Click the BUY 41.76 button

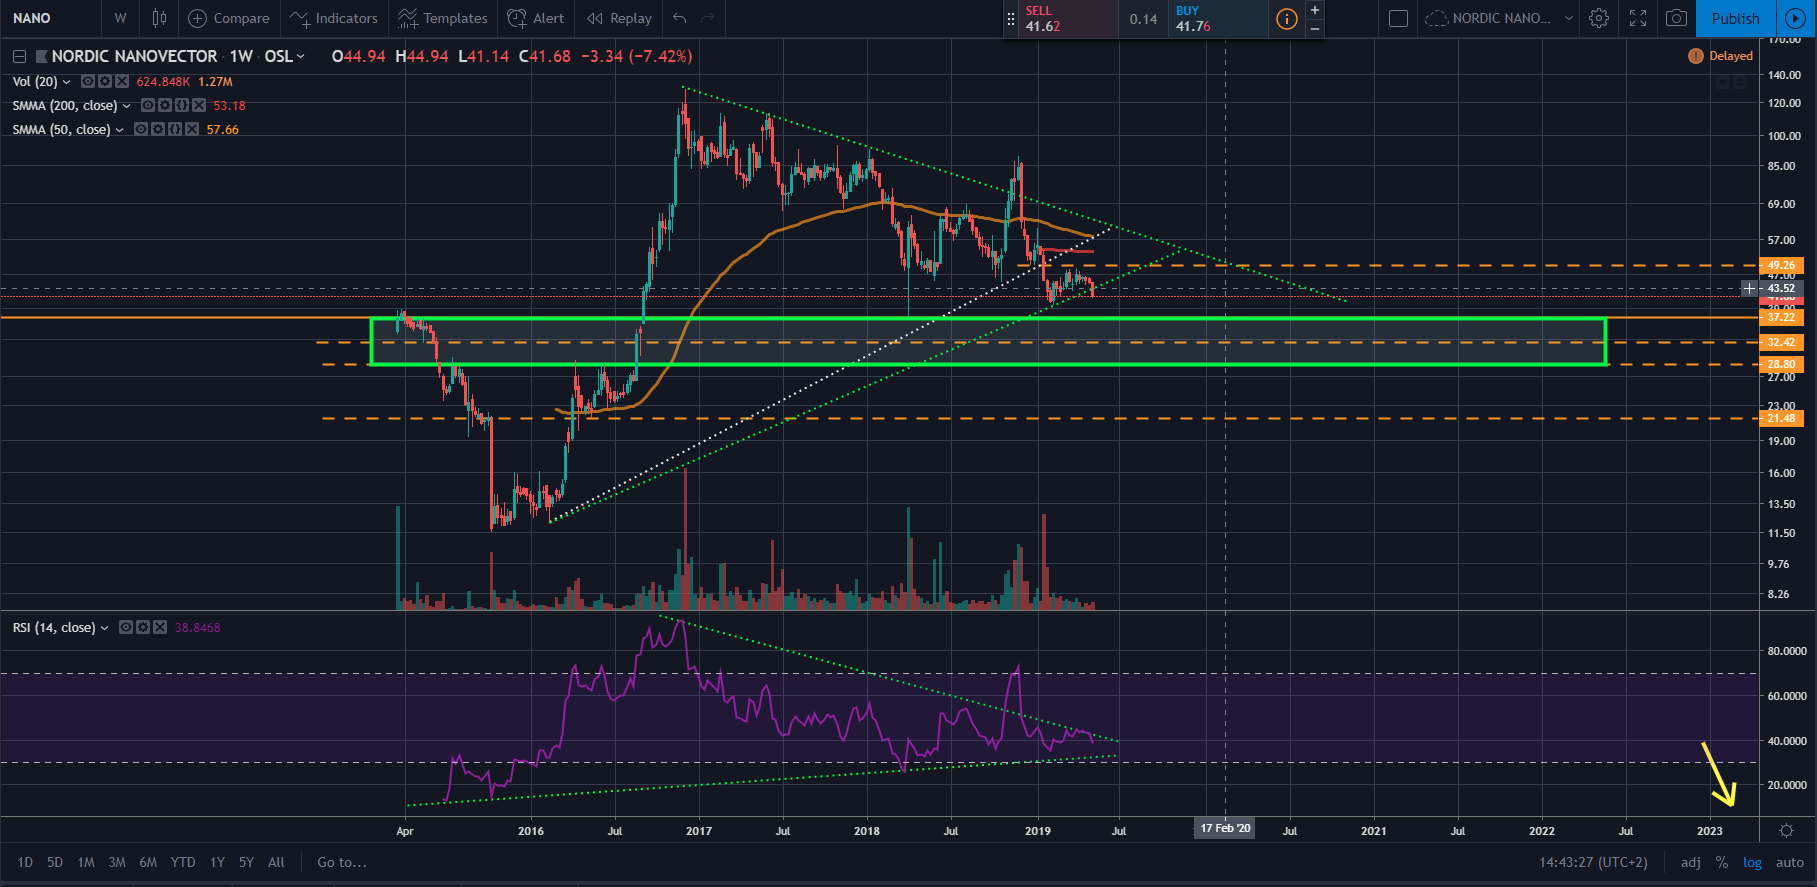pos(1217,18)
